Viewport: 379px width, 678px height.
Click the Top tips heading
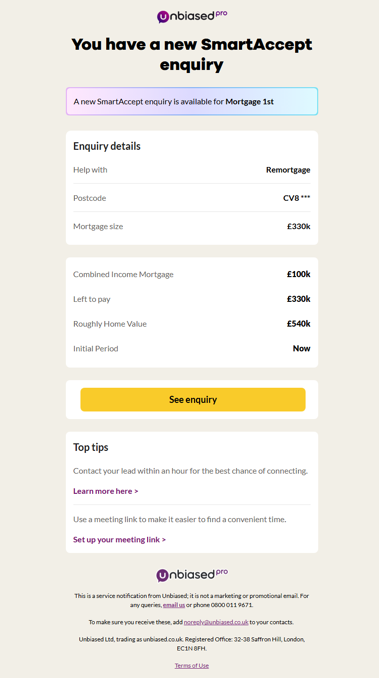pos(91,447)
